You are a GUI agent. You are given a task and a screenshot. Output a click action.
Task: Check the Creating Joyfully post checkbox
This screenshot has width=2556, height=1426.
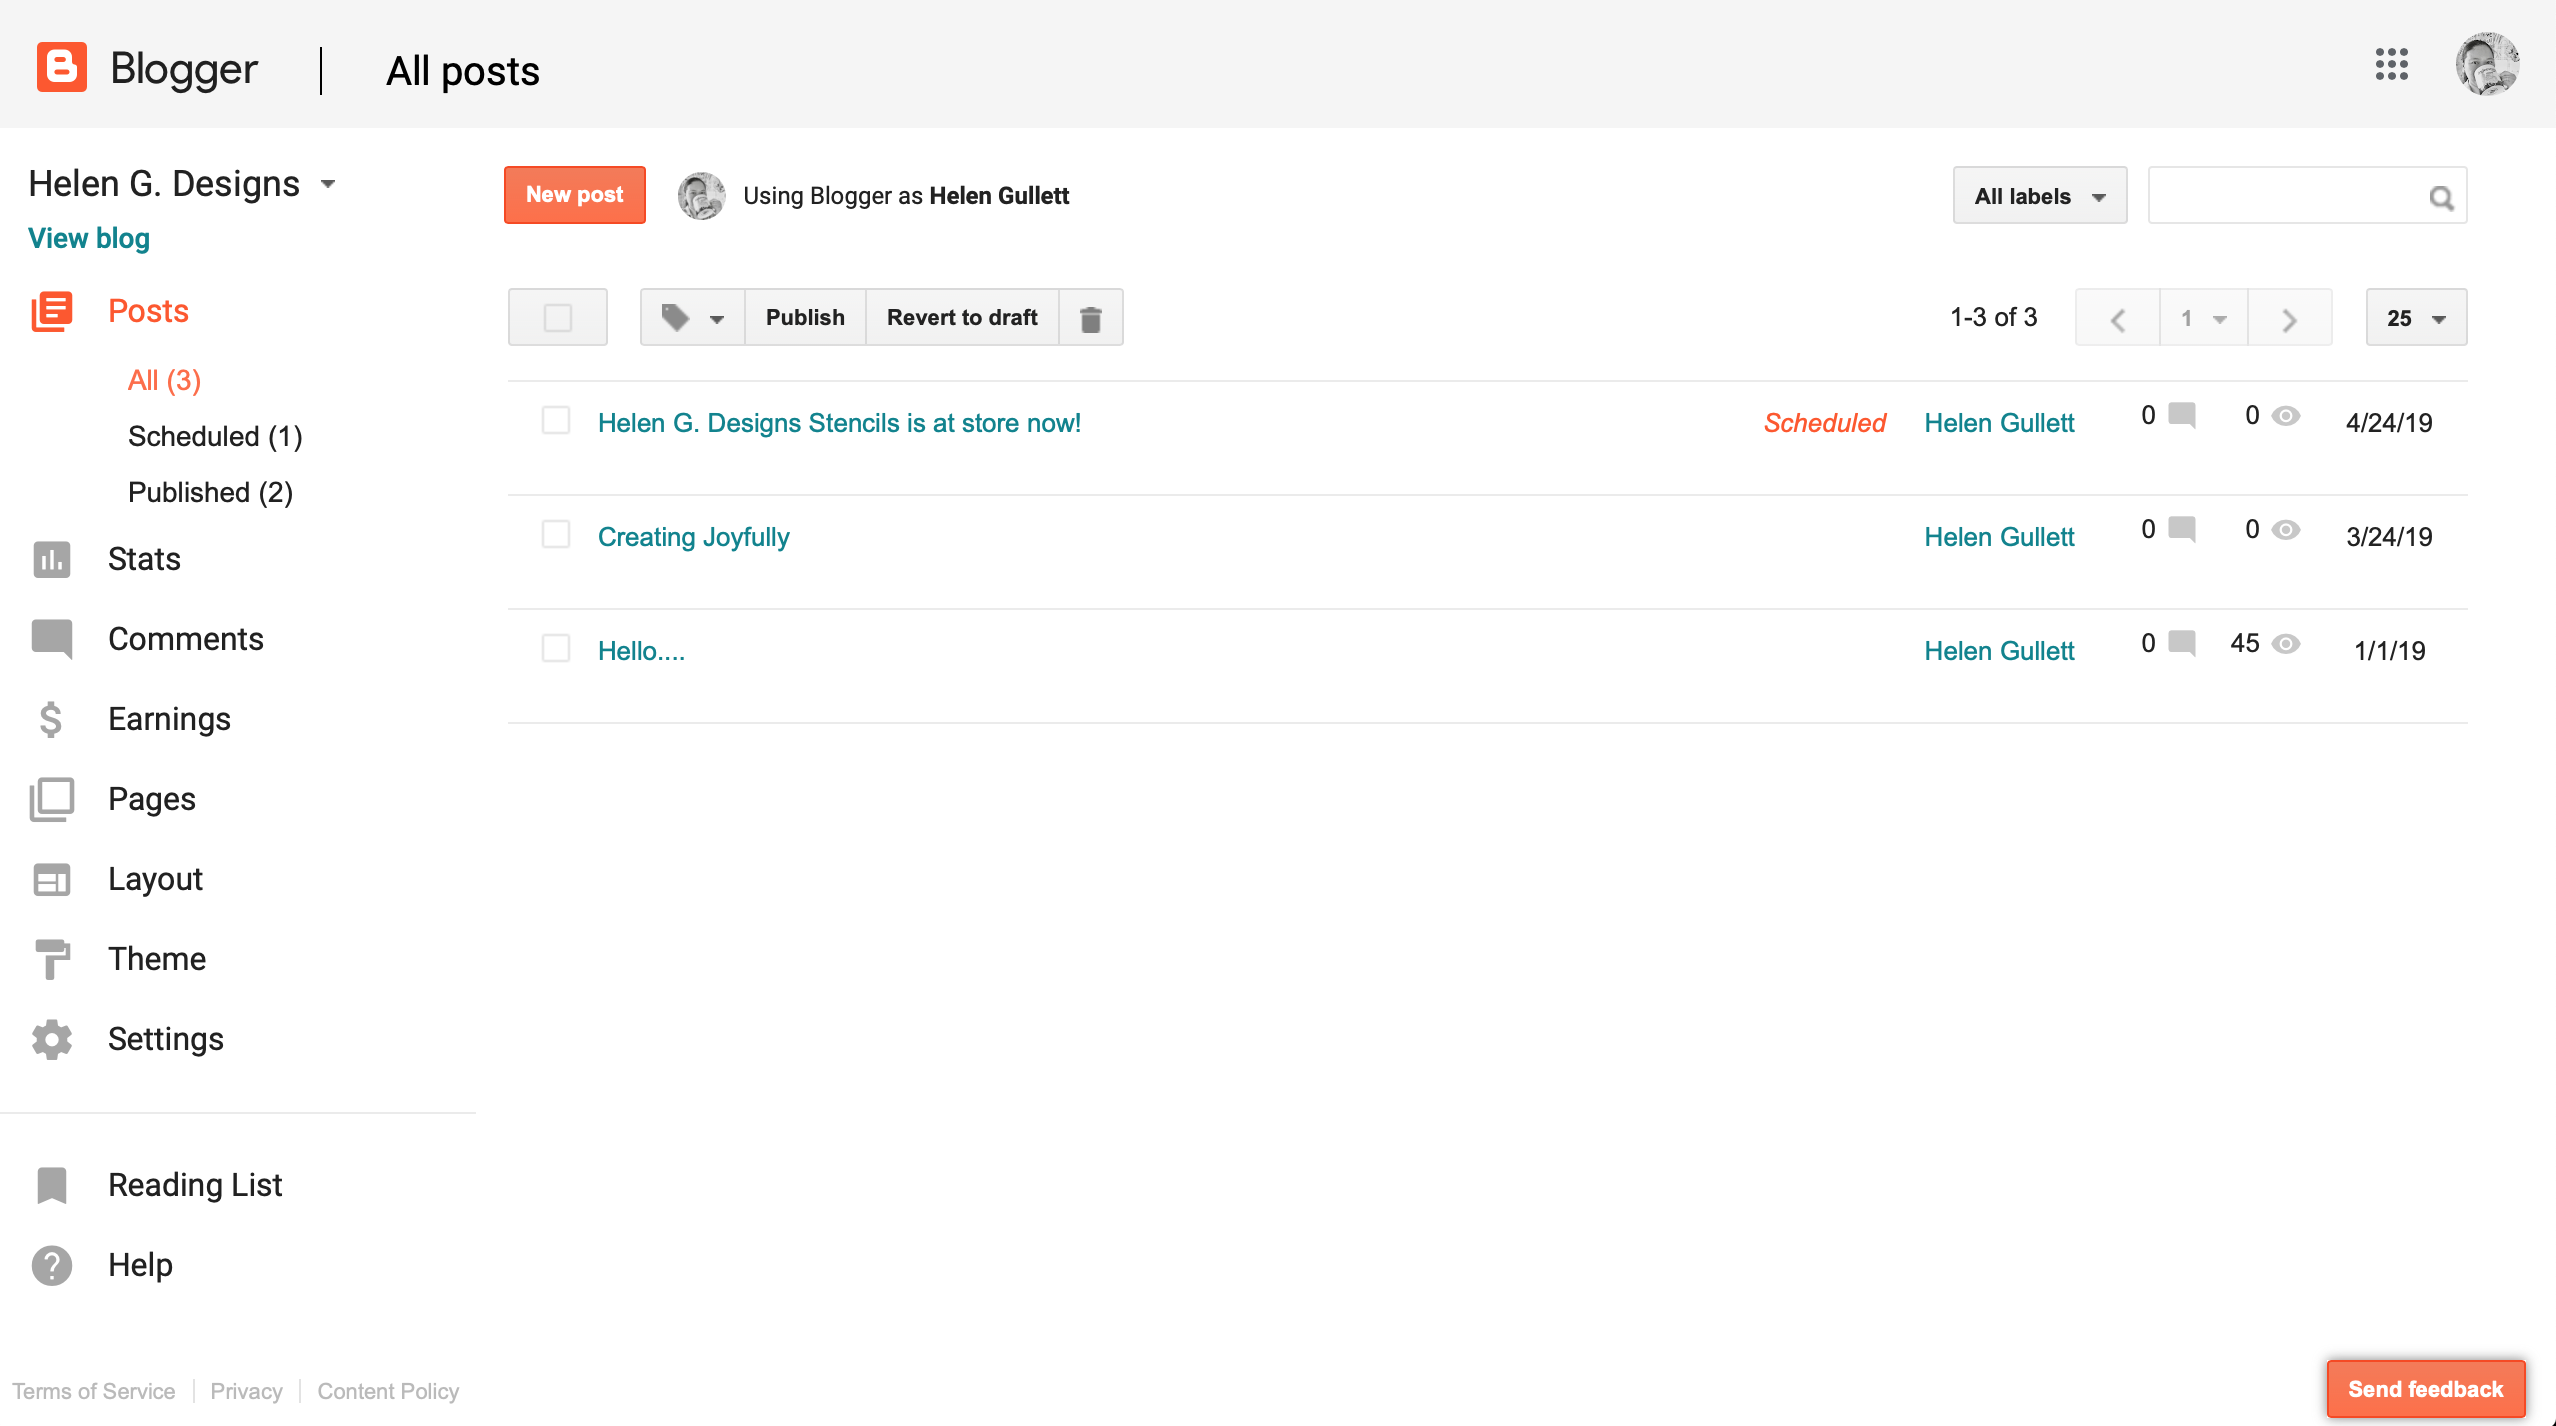click(x=556, y=535)
